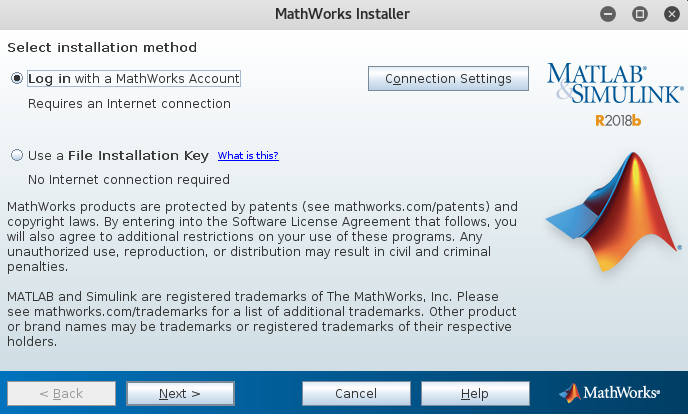Minimize the MathWorks Installer window
688x414 pixels.
coord(608,14)
